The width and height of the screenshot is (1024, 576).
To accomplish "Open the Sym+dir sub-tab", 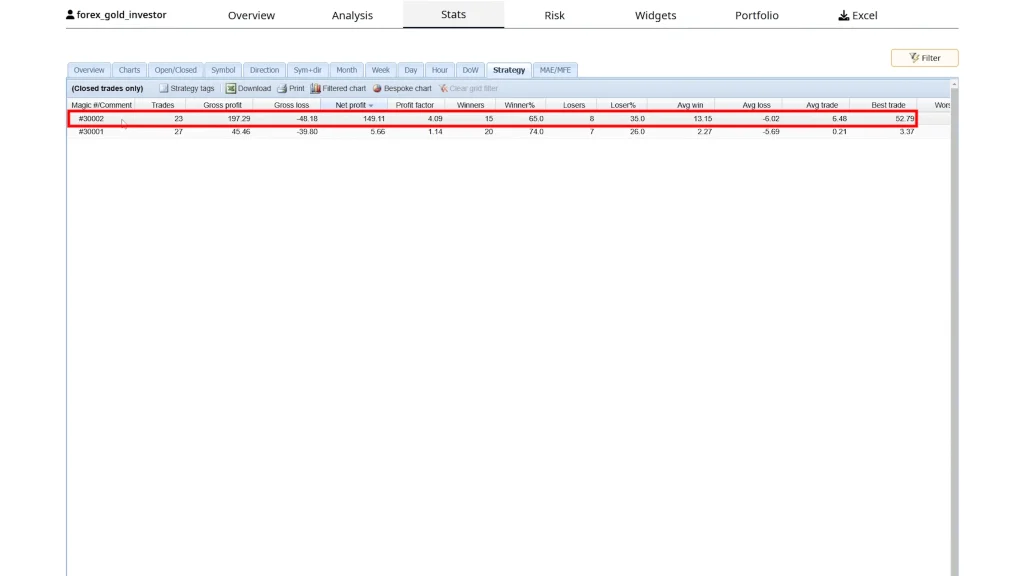I will click(x=307, y=70).
